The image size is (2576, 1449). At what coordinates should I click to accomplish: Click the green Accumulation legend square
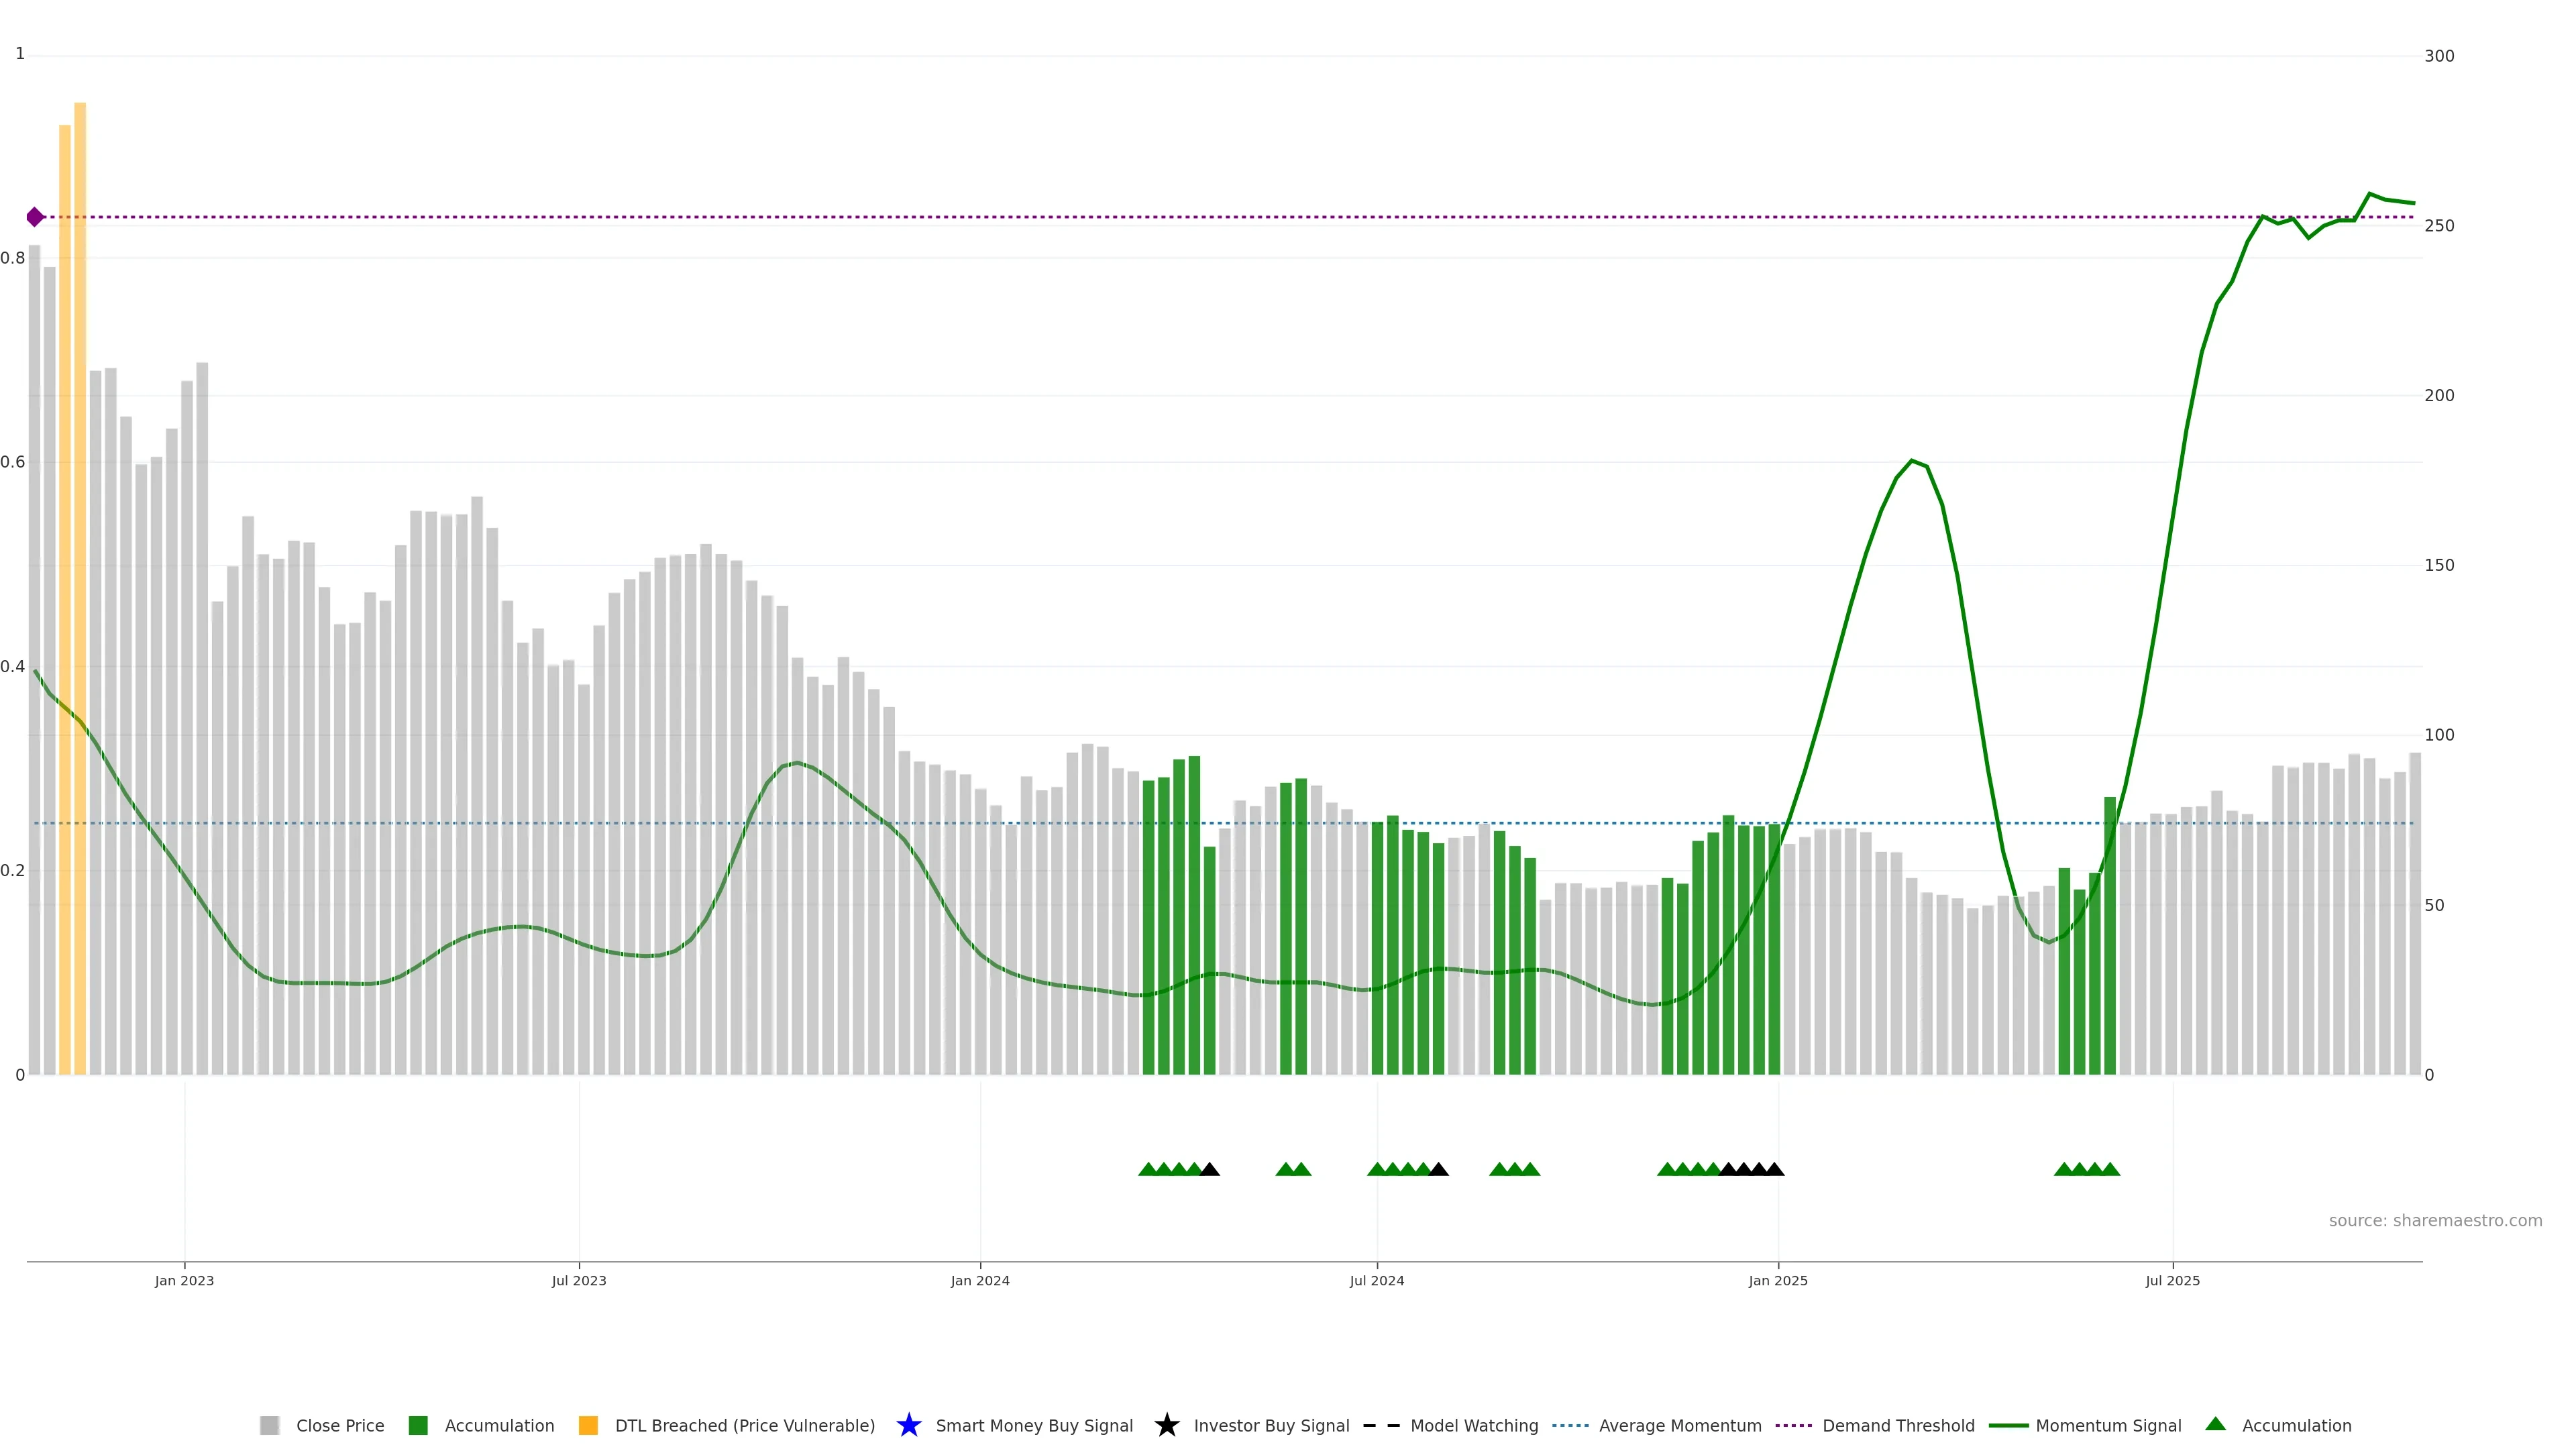tap(418, 1425)
